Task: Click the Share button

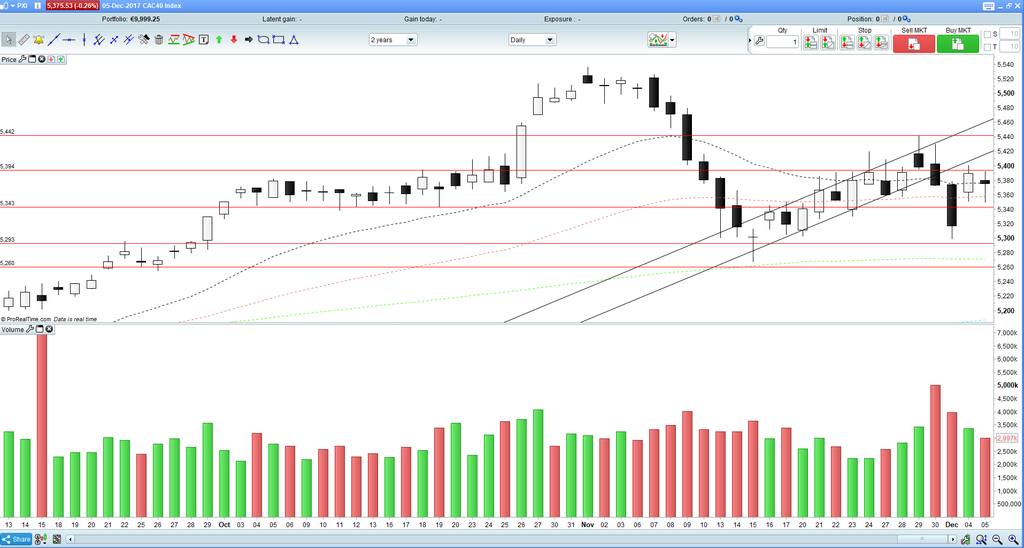Action: click(x=16, y=540)
